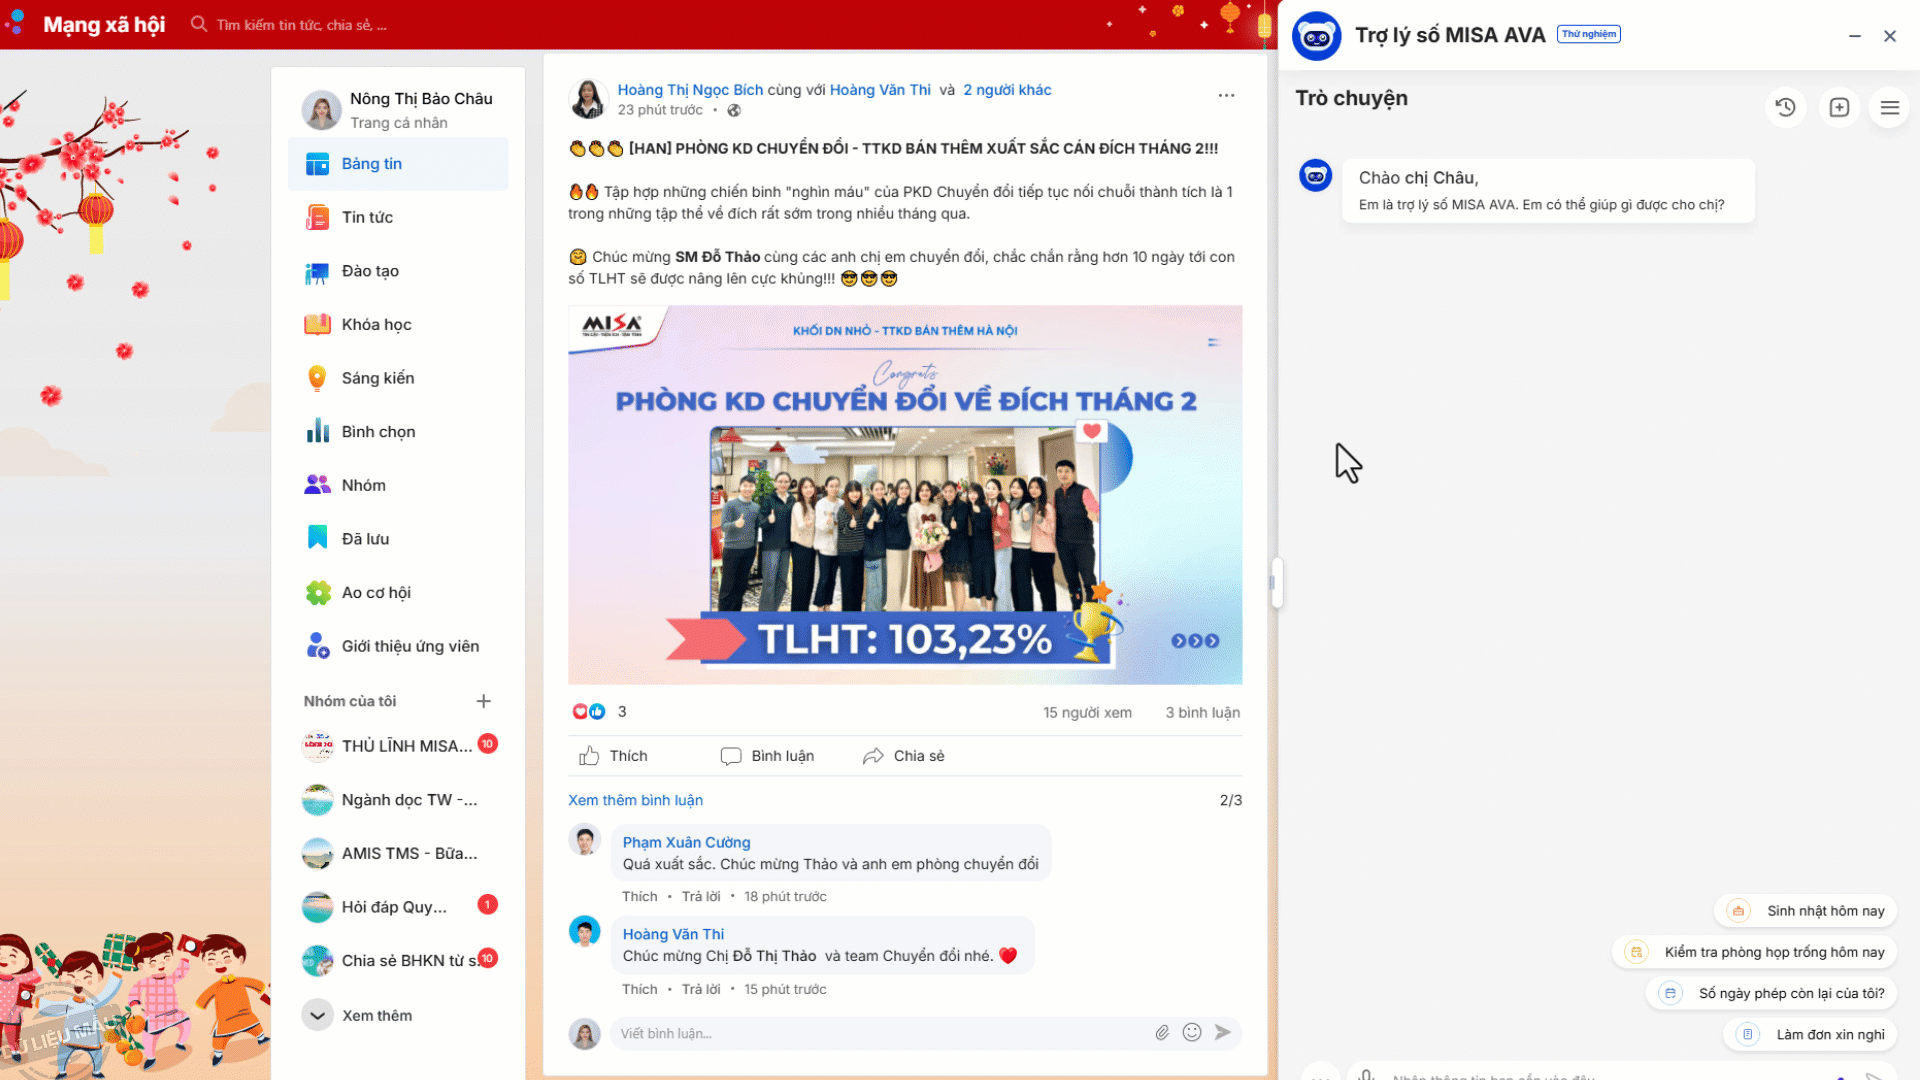The width and height of the screenshot is (1920, 1080).
Task: Click public globe icon under post author
Action: coord(734,110)
